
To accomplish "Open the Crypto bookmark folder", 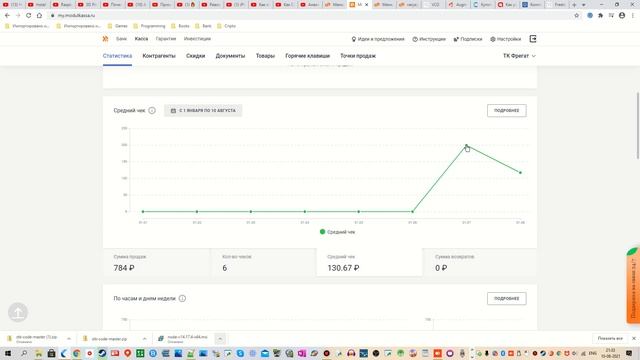I will 227,26.
